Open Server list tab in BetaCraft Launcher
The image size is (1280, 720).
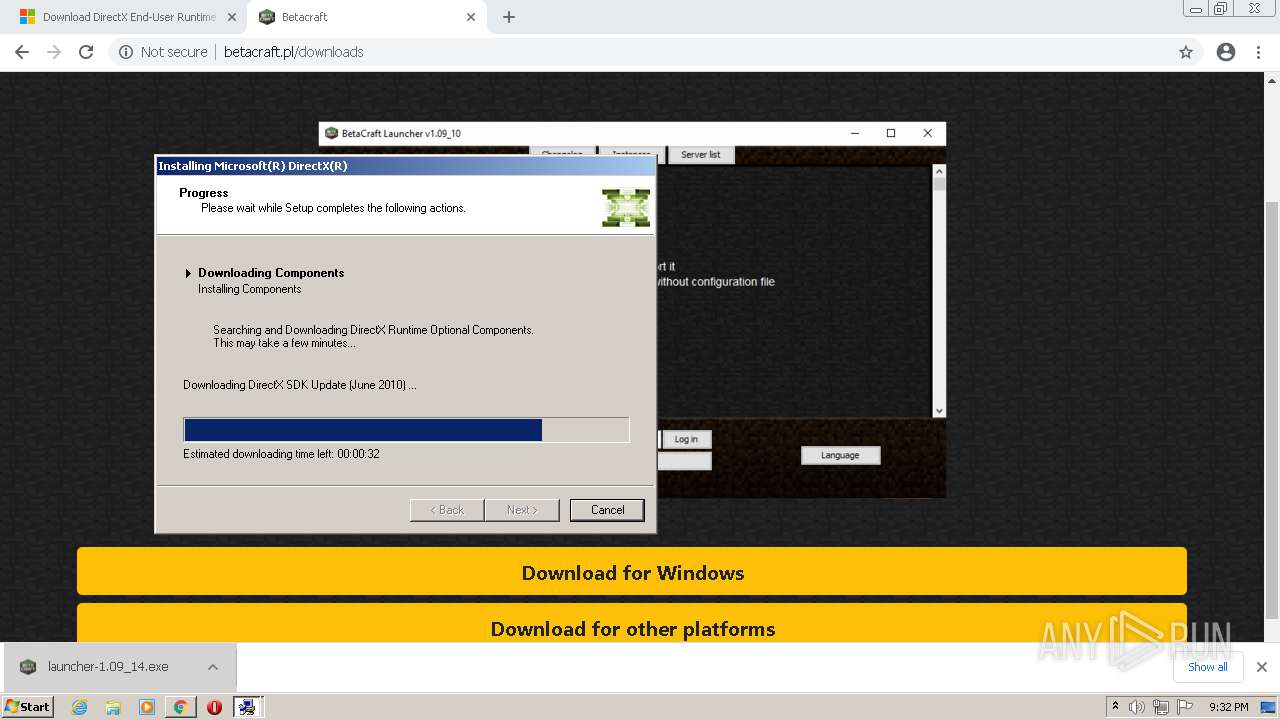[700, 155]
